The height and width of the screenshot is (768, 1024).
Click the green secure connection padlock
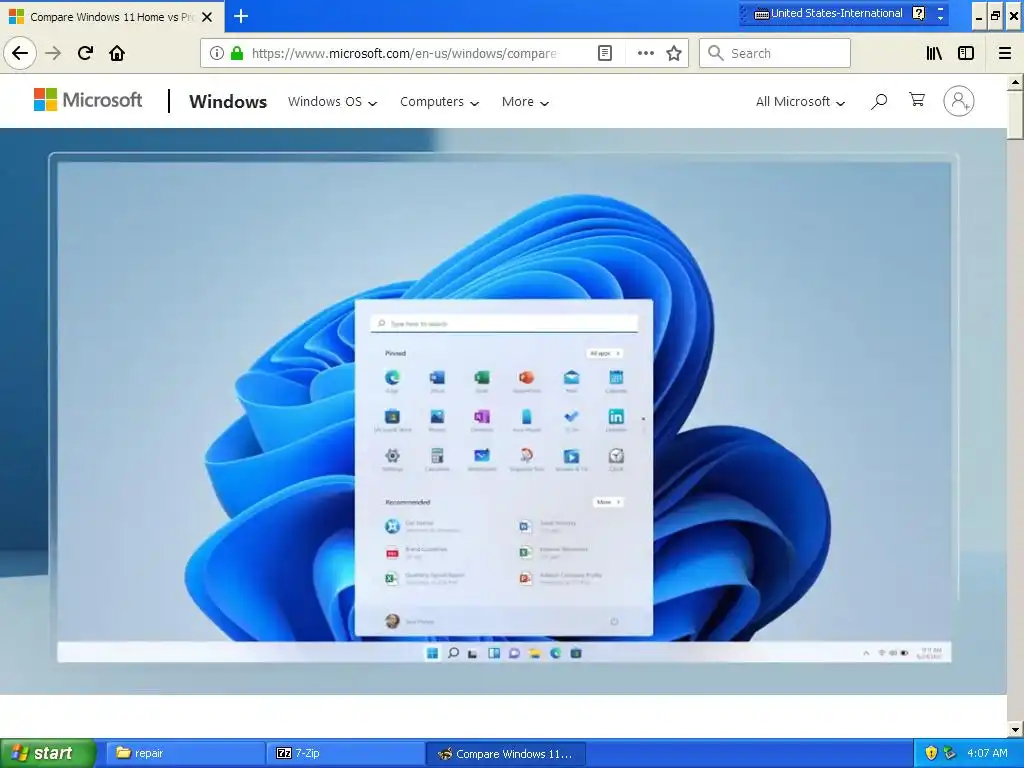click(x=237, y=53)
